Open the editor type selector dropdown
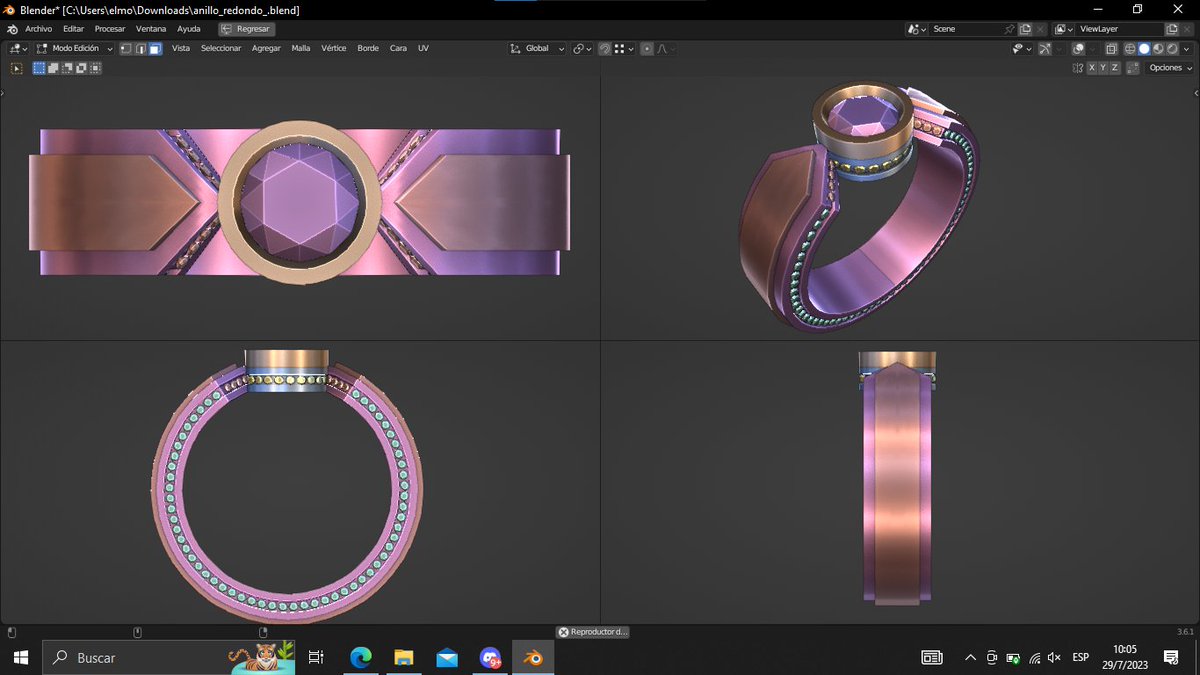Screen dimensions: 1200x675 click(x=18, y=48)
